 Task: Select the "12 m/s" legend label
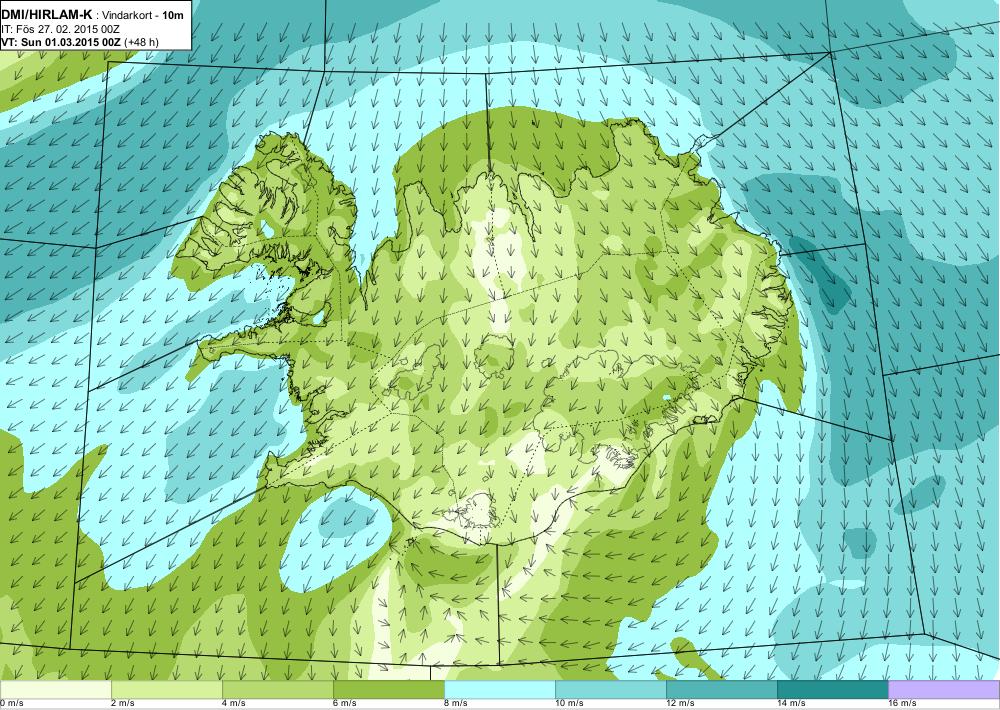[x=680, y=704]
